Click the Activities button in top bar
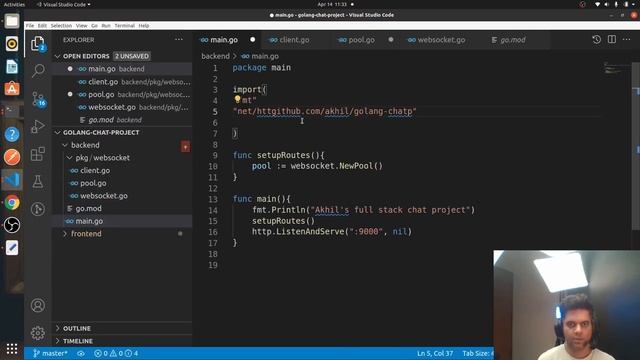This screenshot has height=360, width=640. click(x=14, y=4)
